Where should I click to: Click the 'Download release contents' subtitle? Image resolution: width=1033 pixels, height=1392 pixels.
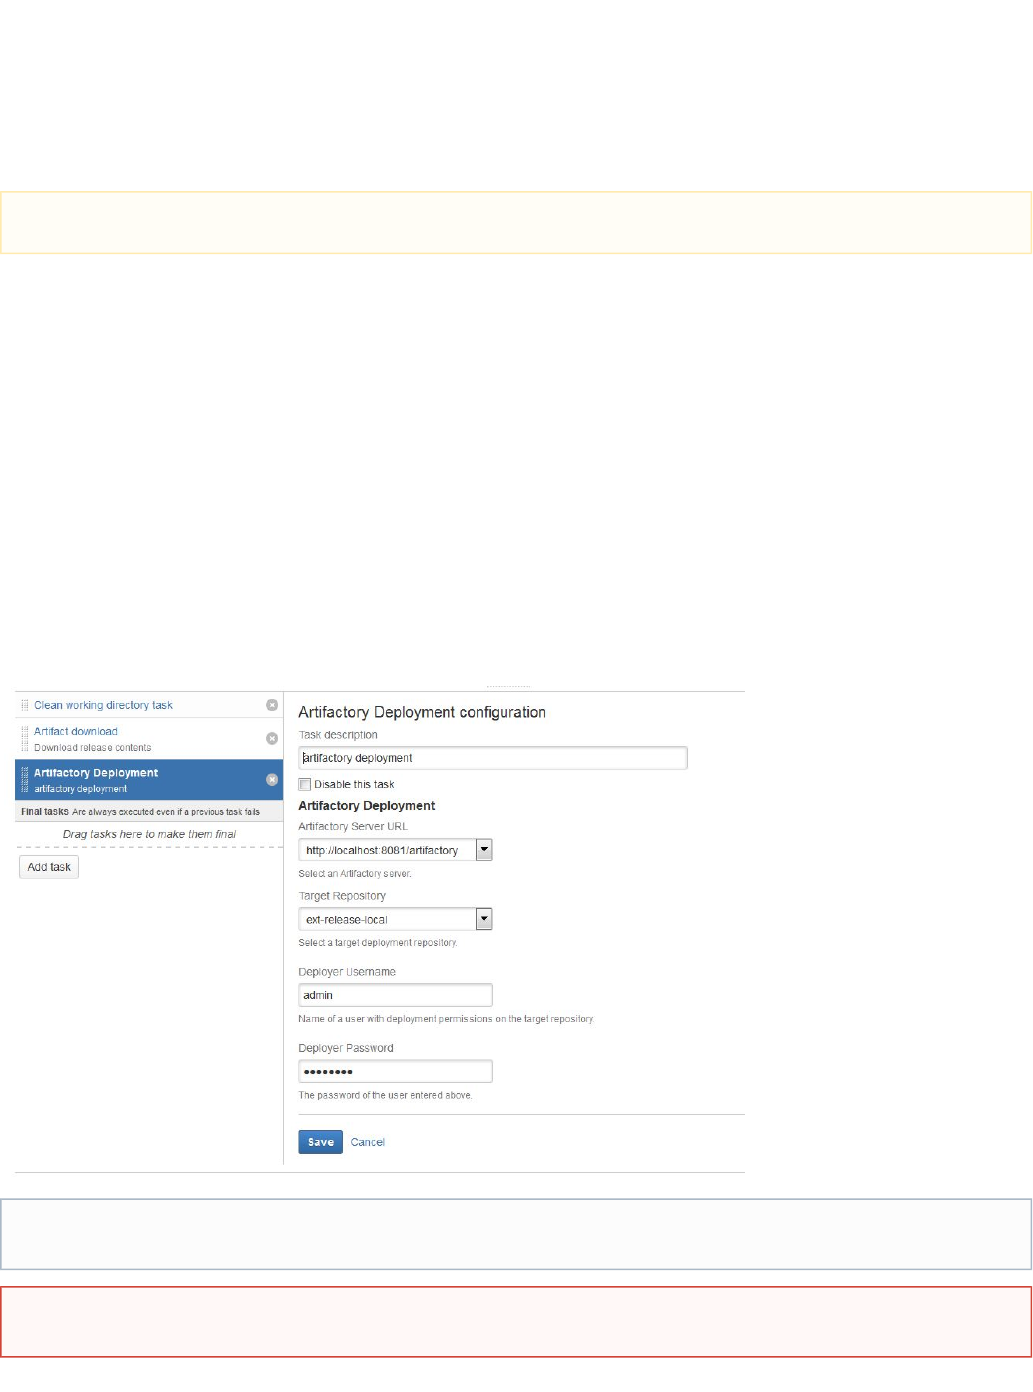tap(93, 747)
